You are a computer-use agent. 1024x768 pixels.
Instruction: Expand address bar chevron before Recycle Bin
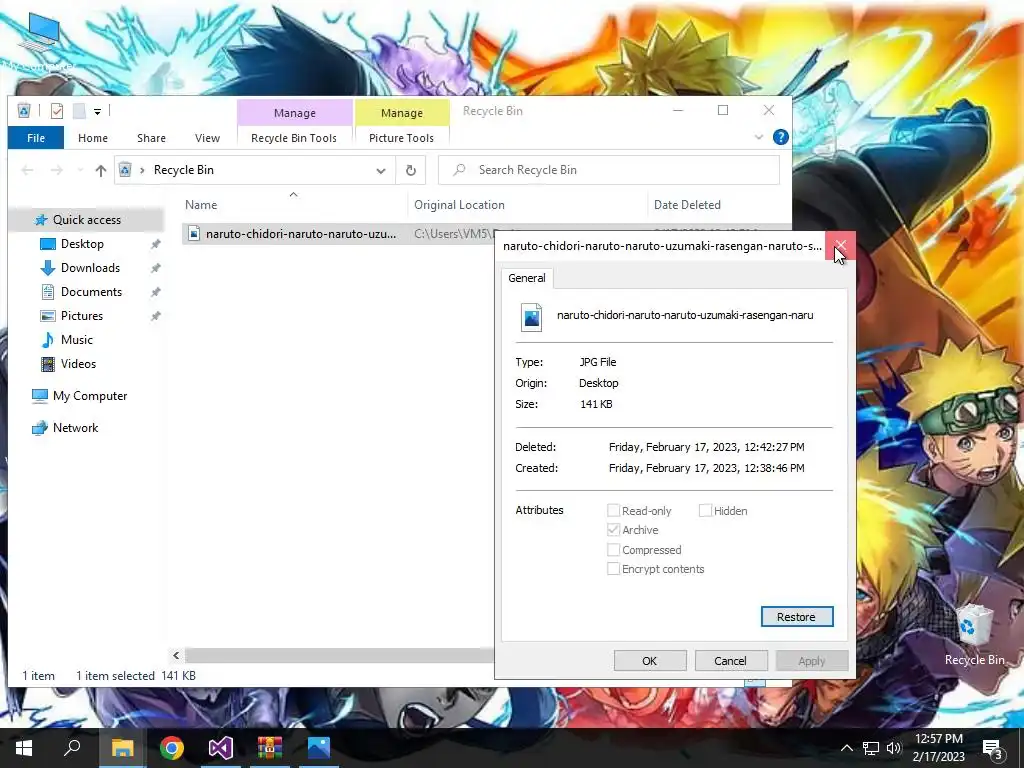click(x=142, y=170)
